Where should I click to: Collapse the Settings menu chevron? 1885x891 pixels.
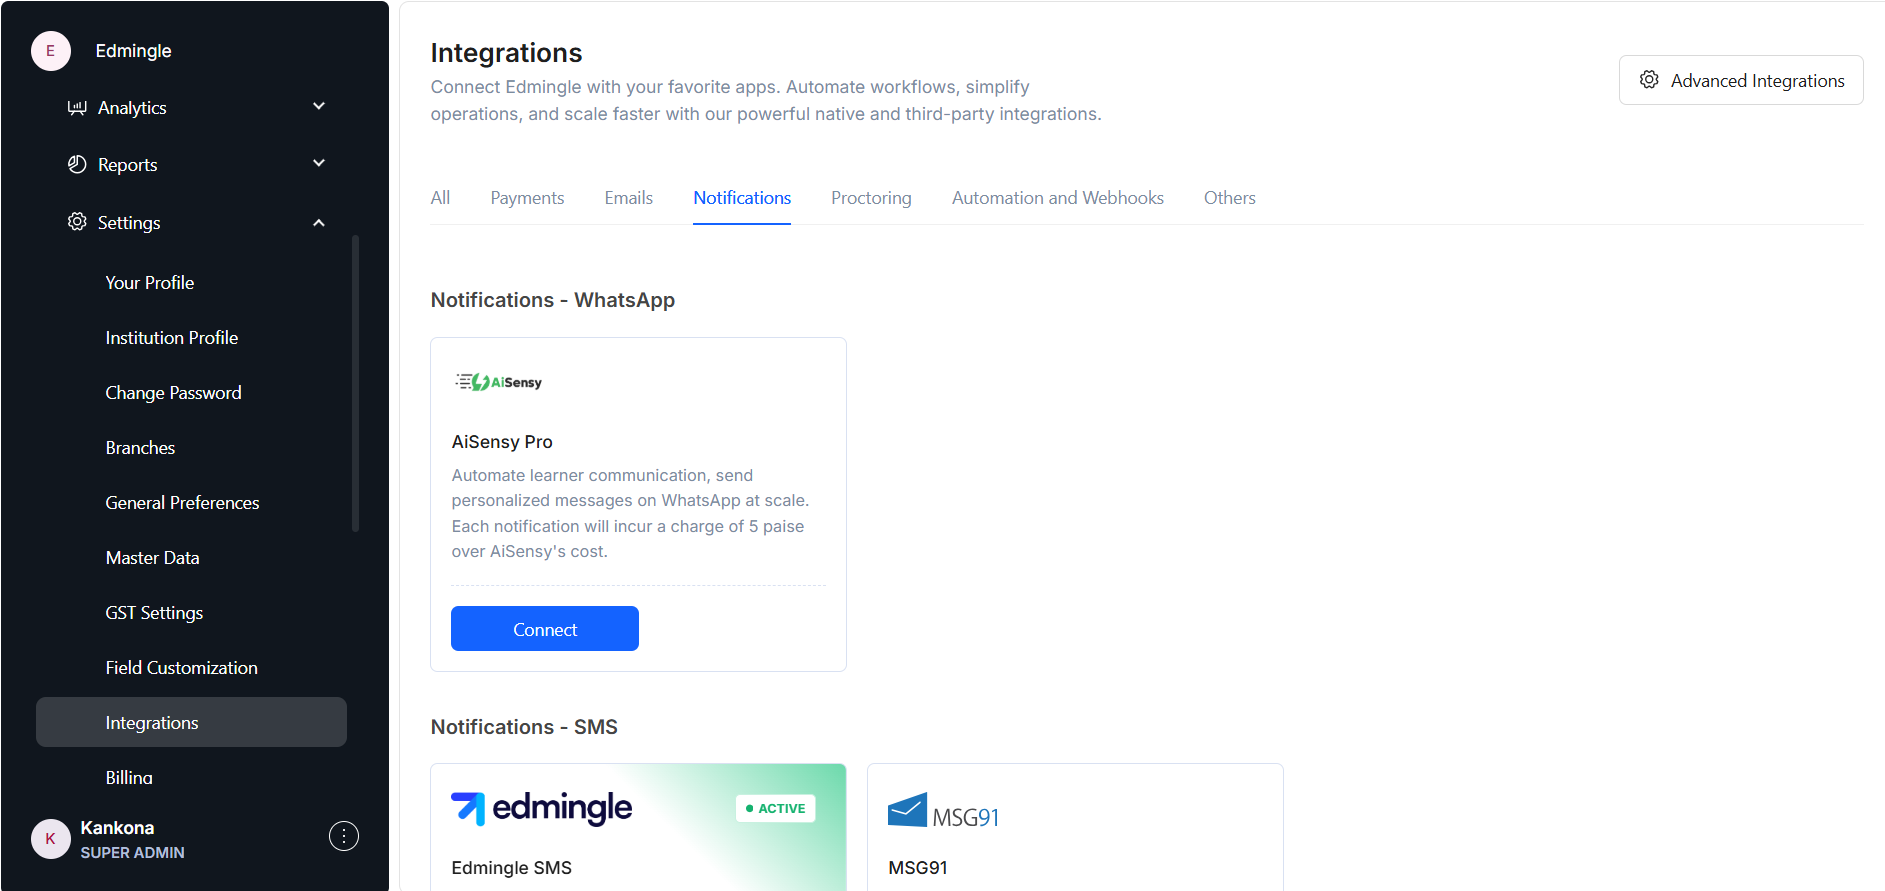pos(319,222)
